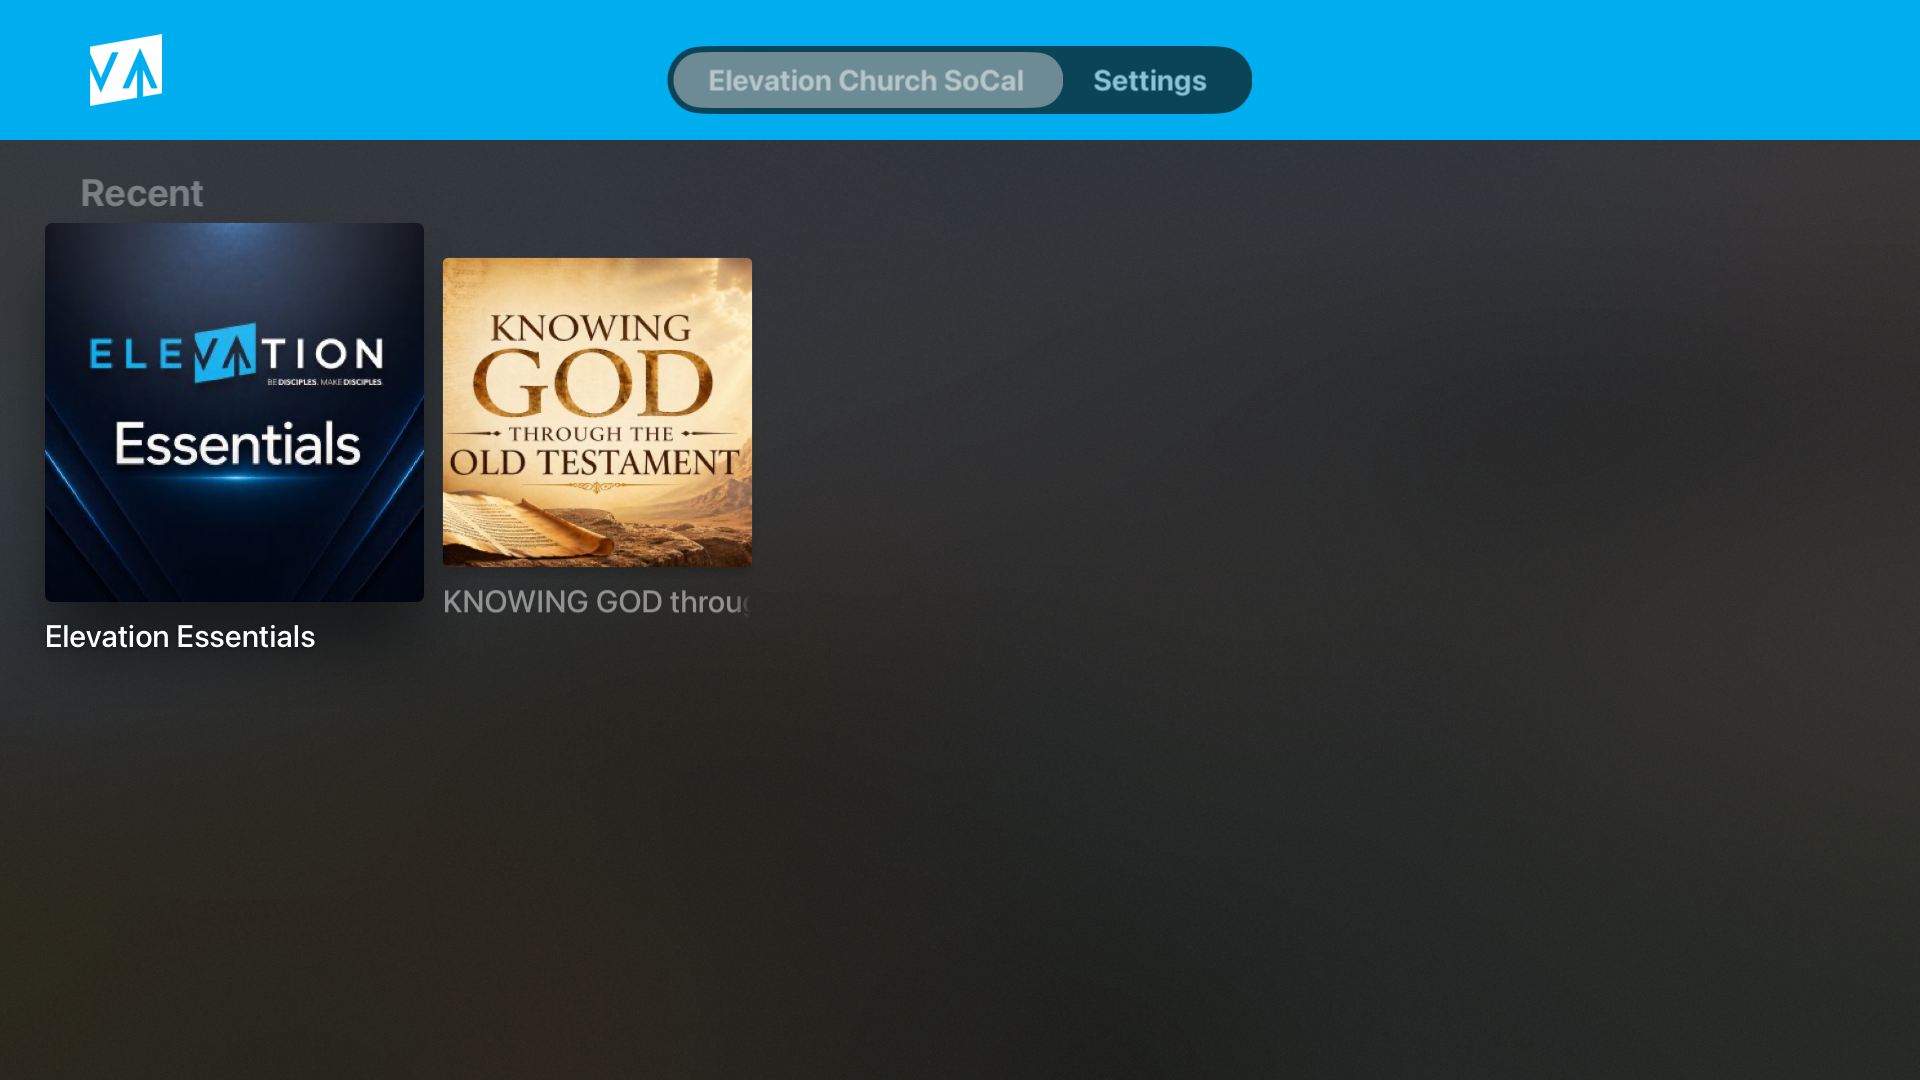The height and width of the screenshot is (1080, 1920).
Task: Select the Elevation Church SoCal tab
Action: coord(867,80)
